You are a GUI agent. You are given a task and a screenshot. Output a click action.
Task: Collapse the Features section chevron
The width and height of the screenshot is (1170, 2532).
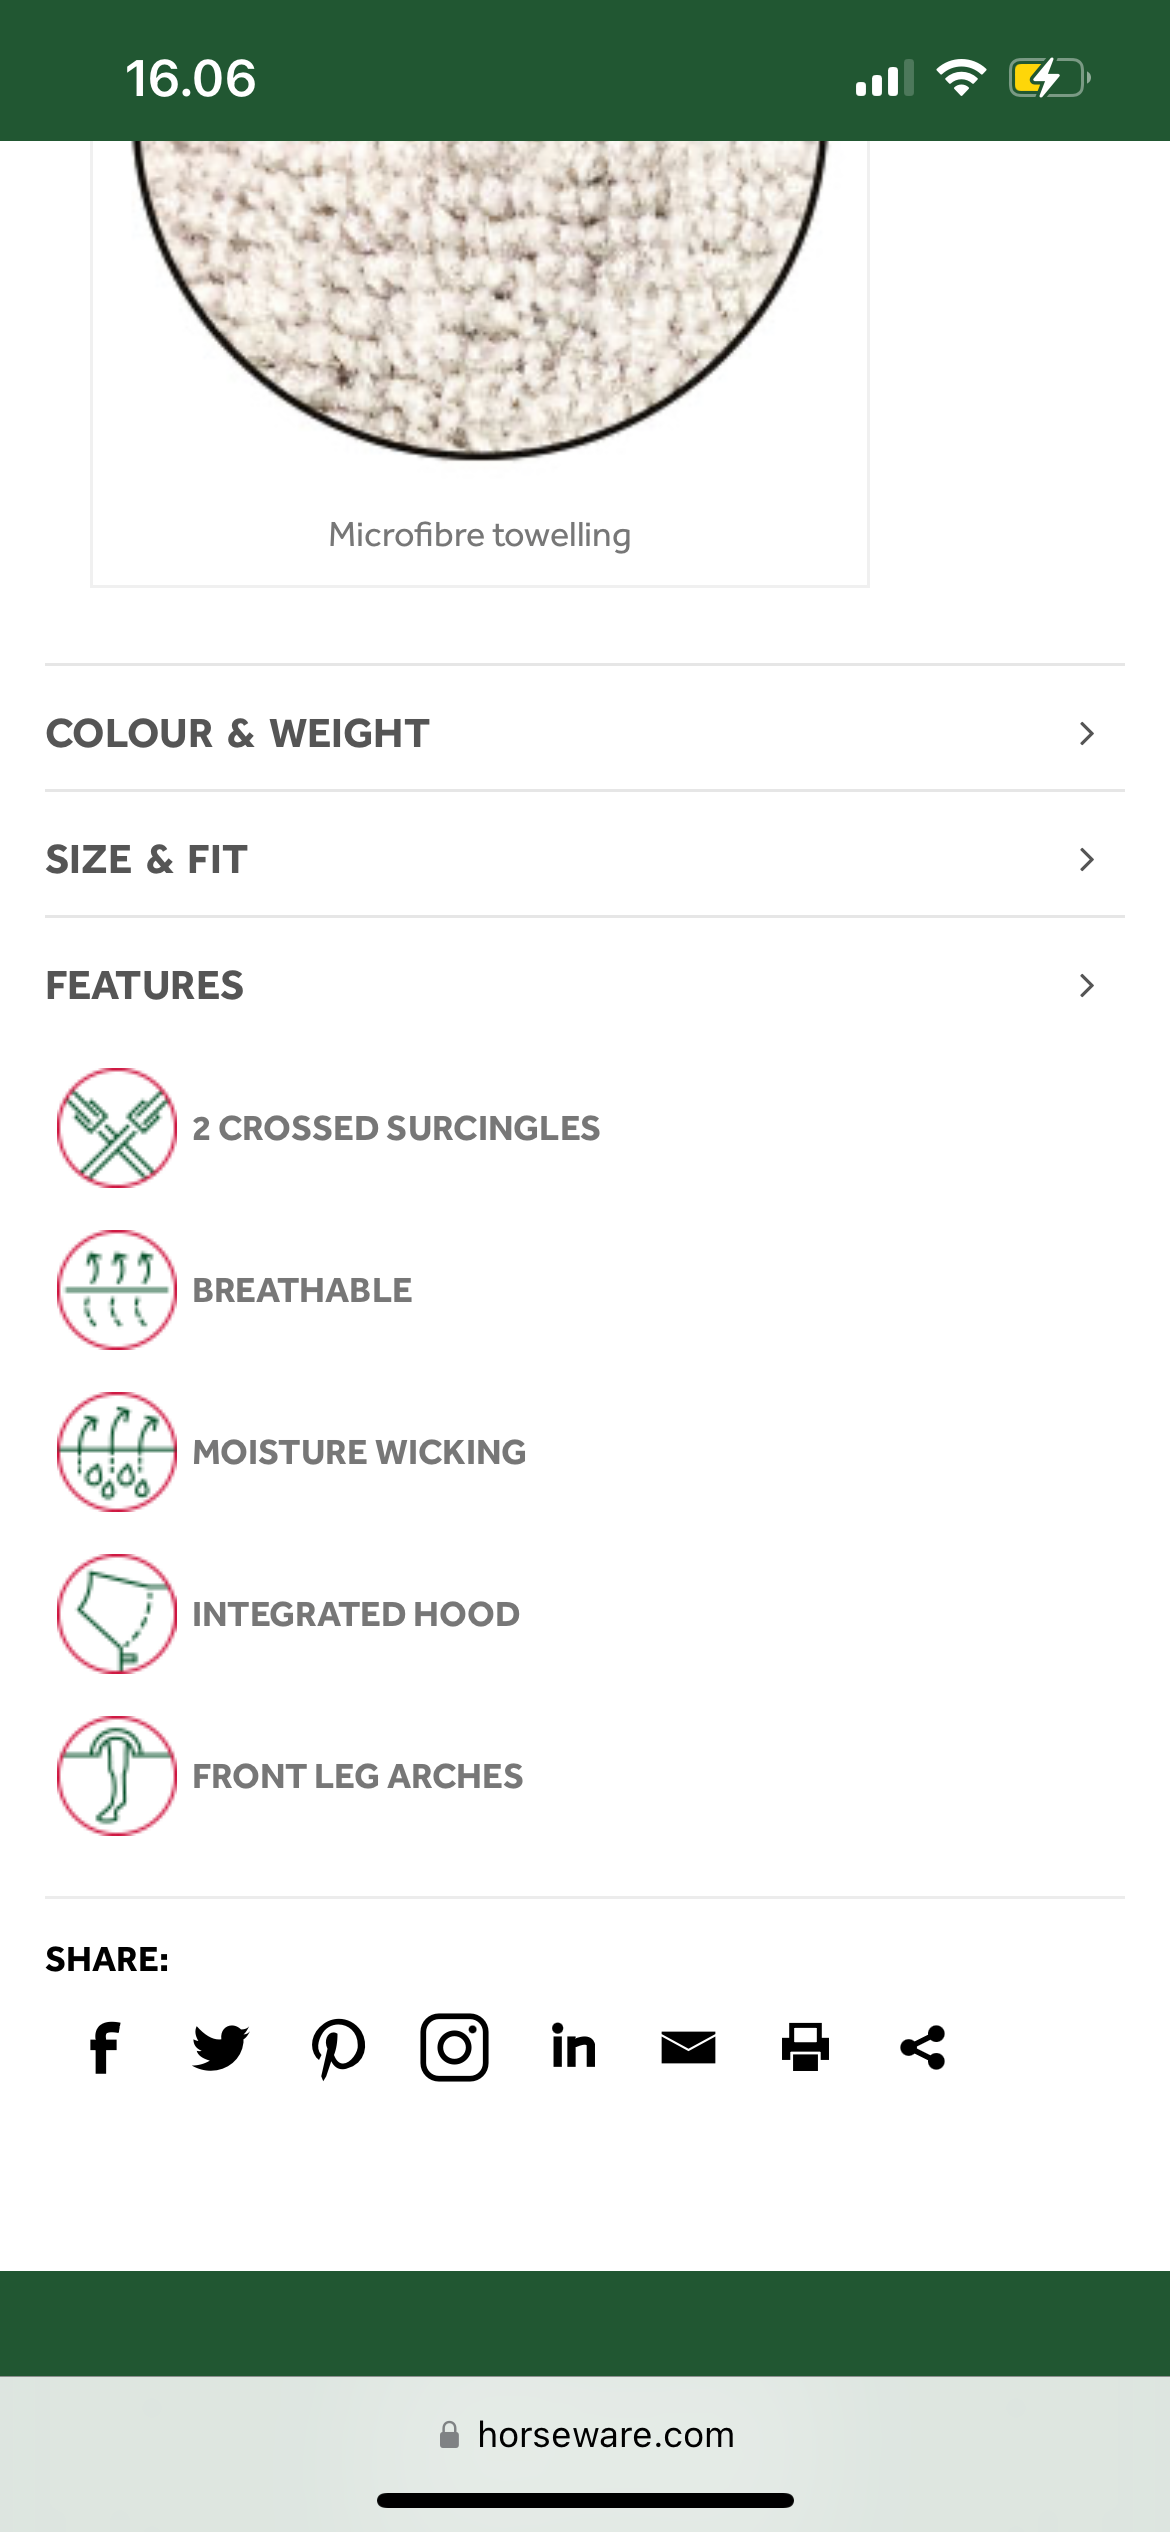tap(1087, 986)
